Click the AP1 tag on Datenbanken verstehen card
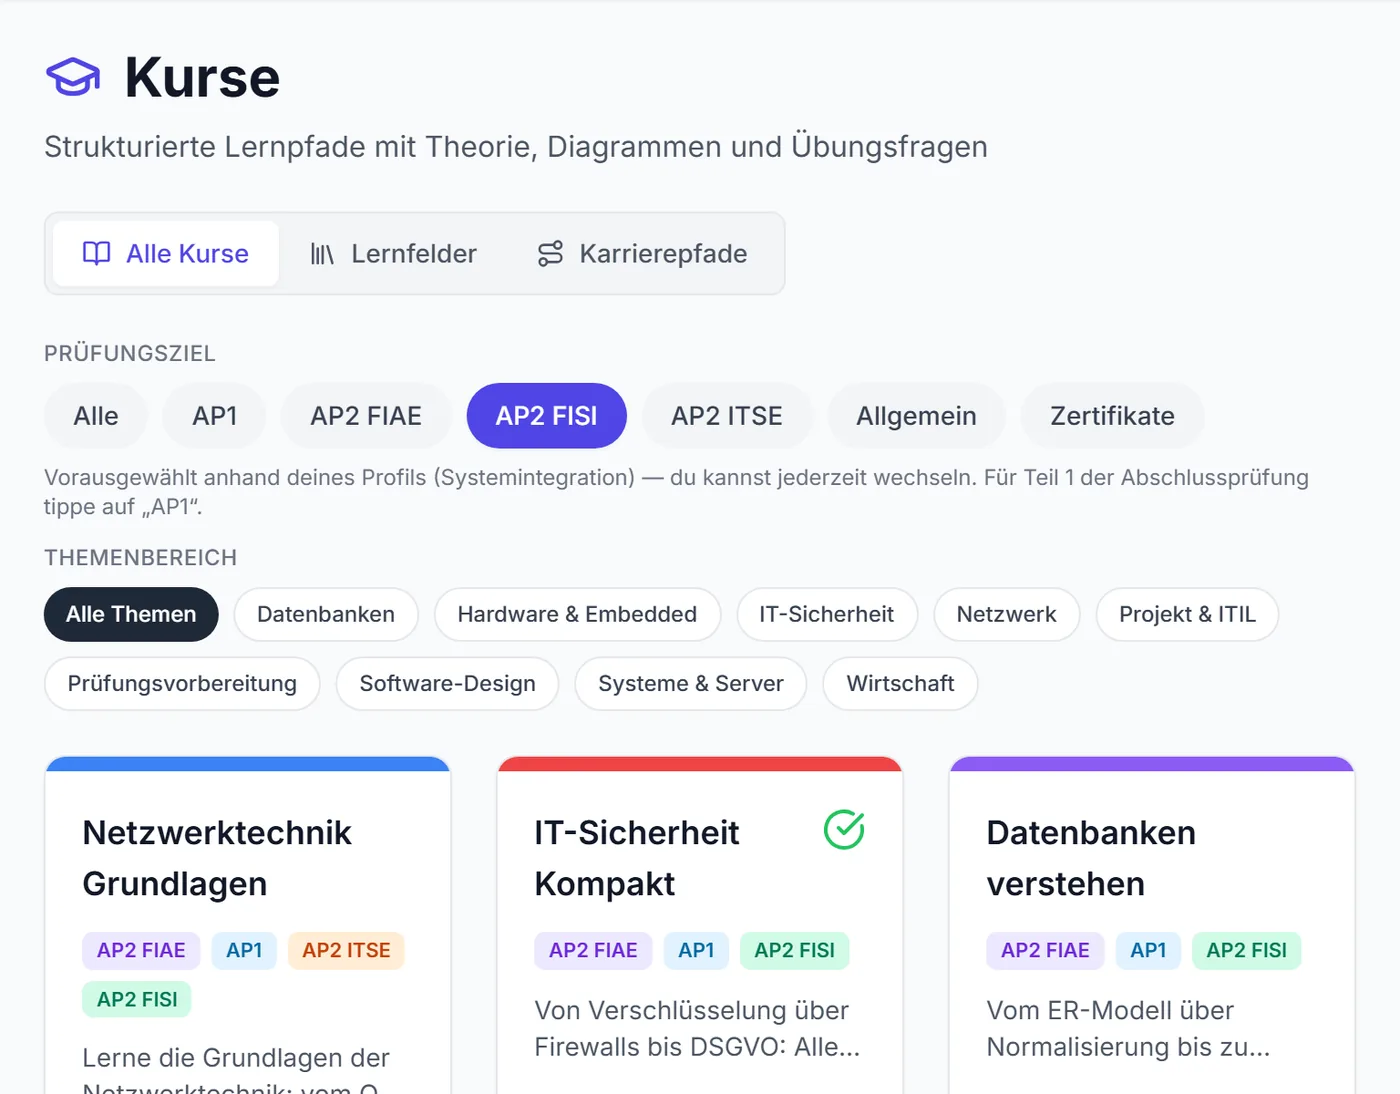The height and width of the screenshot is (1094, 1400). click(x=1148, y=950)
